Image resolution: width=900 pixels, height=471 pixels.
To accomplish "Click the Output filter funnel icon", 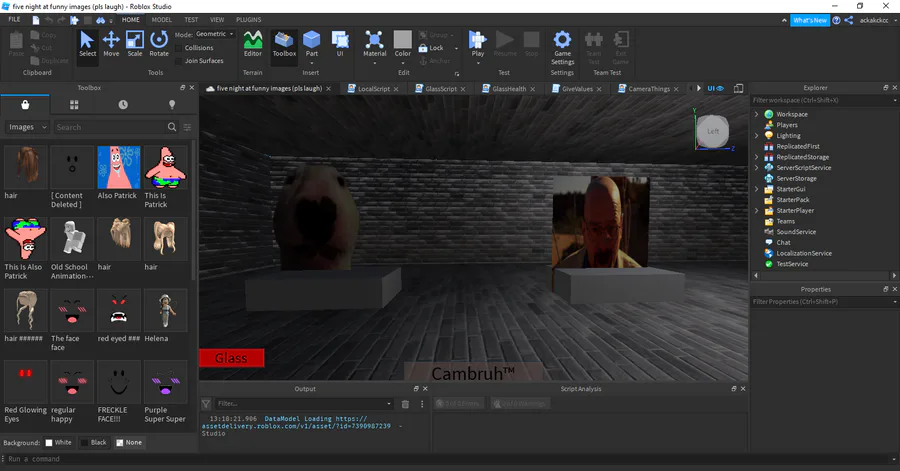I will 206,404.
